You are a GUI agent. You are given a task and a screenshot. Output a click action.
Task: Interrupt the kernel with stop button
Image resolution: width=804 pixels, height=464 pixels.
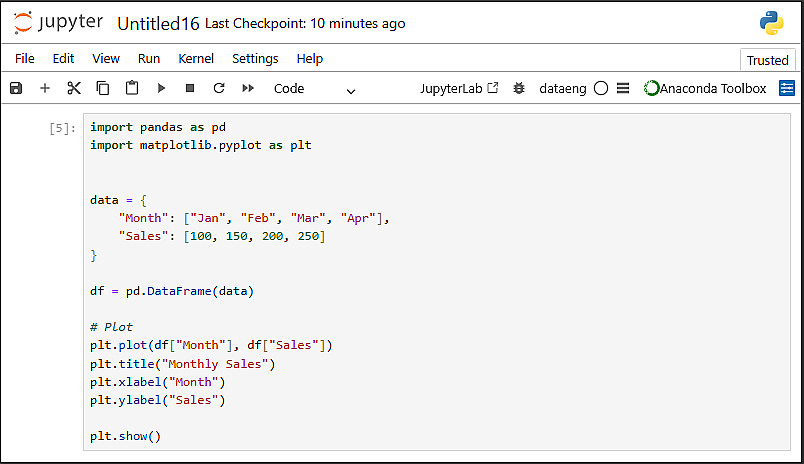(190, 88)
